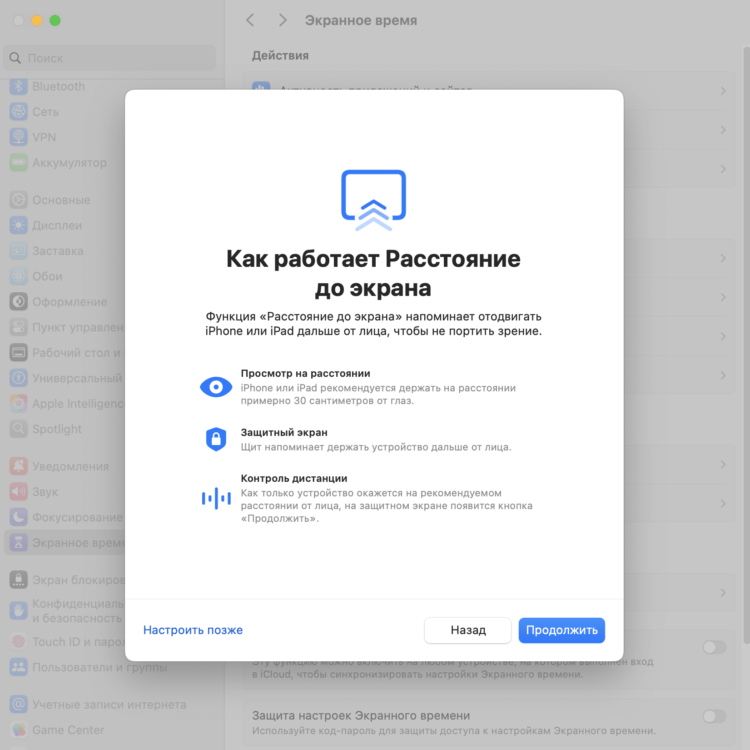Select the Экранное время hourglass icon
The height and width of the screenshot is (750, 750).
(19, 542)
